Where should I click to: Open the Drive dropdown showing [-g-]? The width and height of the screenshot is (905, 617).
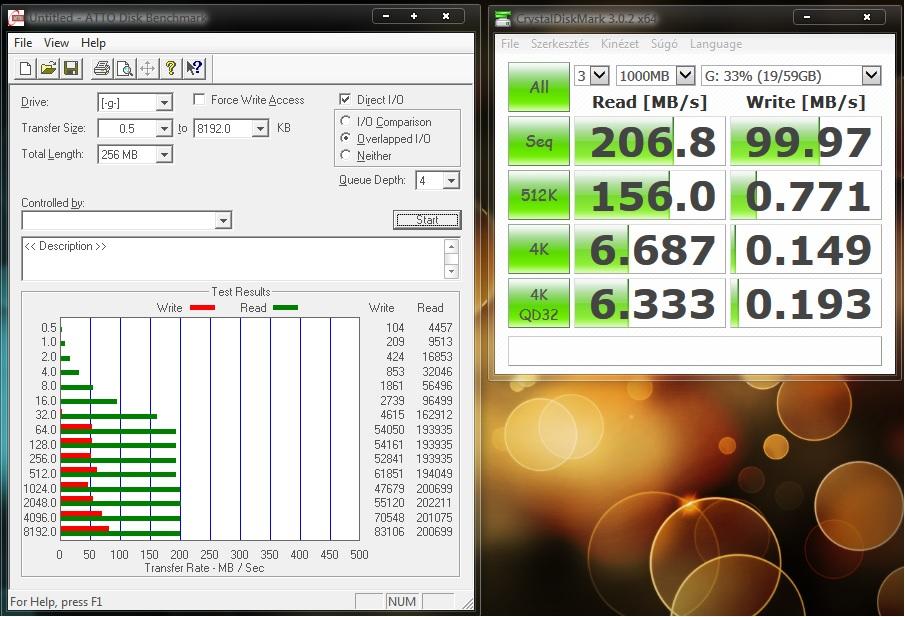coord(164,103)
